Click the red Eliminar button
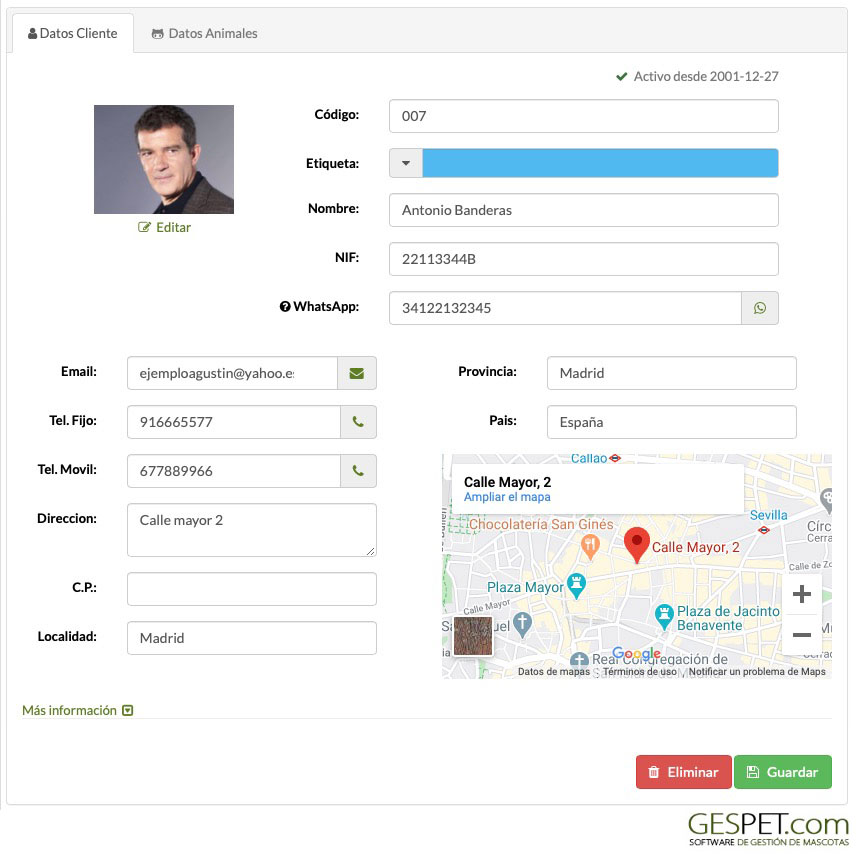 (x=684, y=772)
